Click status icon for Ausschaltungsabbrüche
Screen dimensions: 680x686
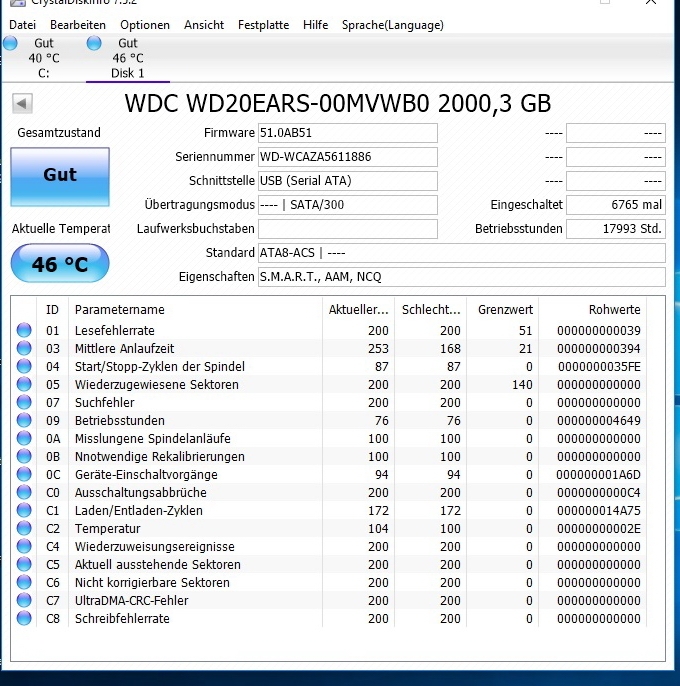(x=24, y=492)
